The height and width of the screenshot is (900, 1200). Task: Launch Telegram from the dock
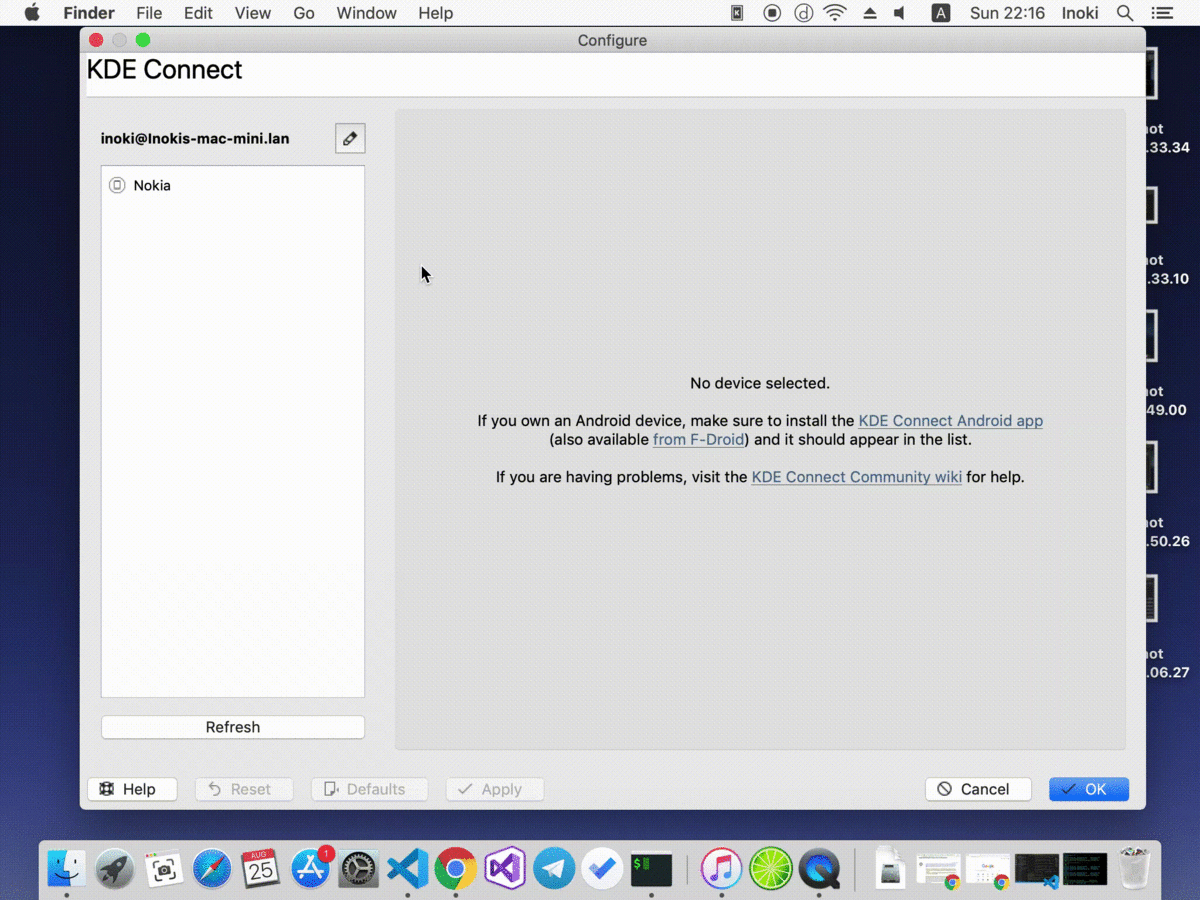click(554, 869)
